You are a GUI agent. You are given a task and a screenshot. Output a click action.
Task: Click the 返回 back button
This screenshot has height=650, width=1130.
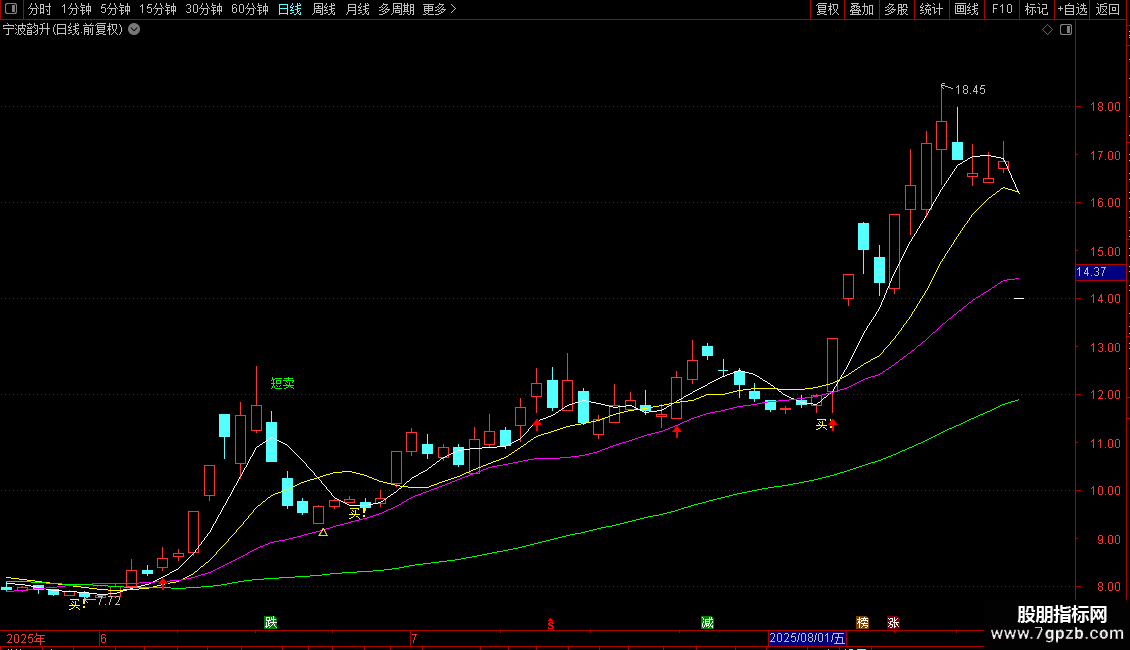click(x=1108, y=9)
